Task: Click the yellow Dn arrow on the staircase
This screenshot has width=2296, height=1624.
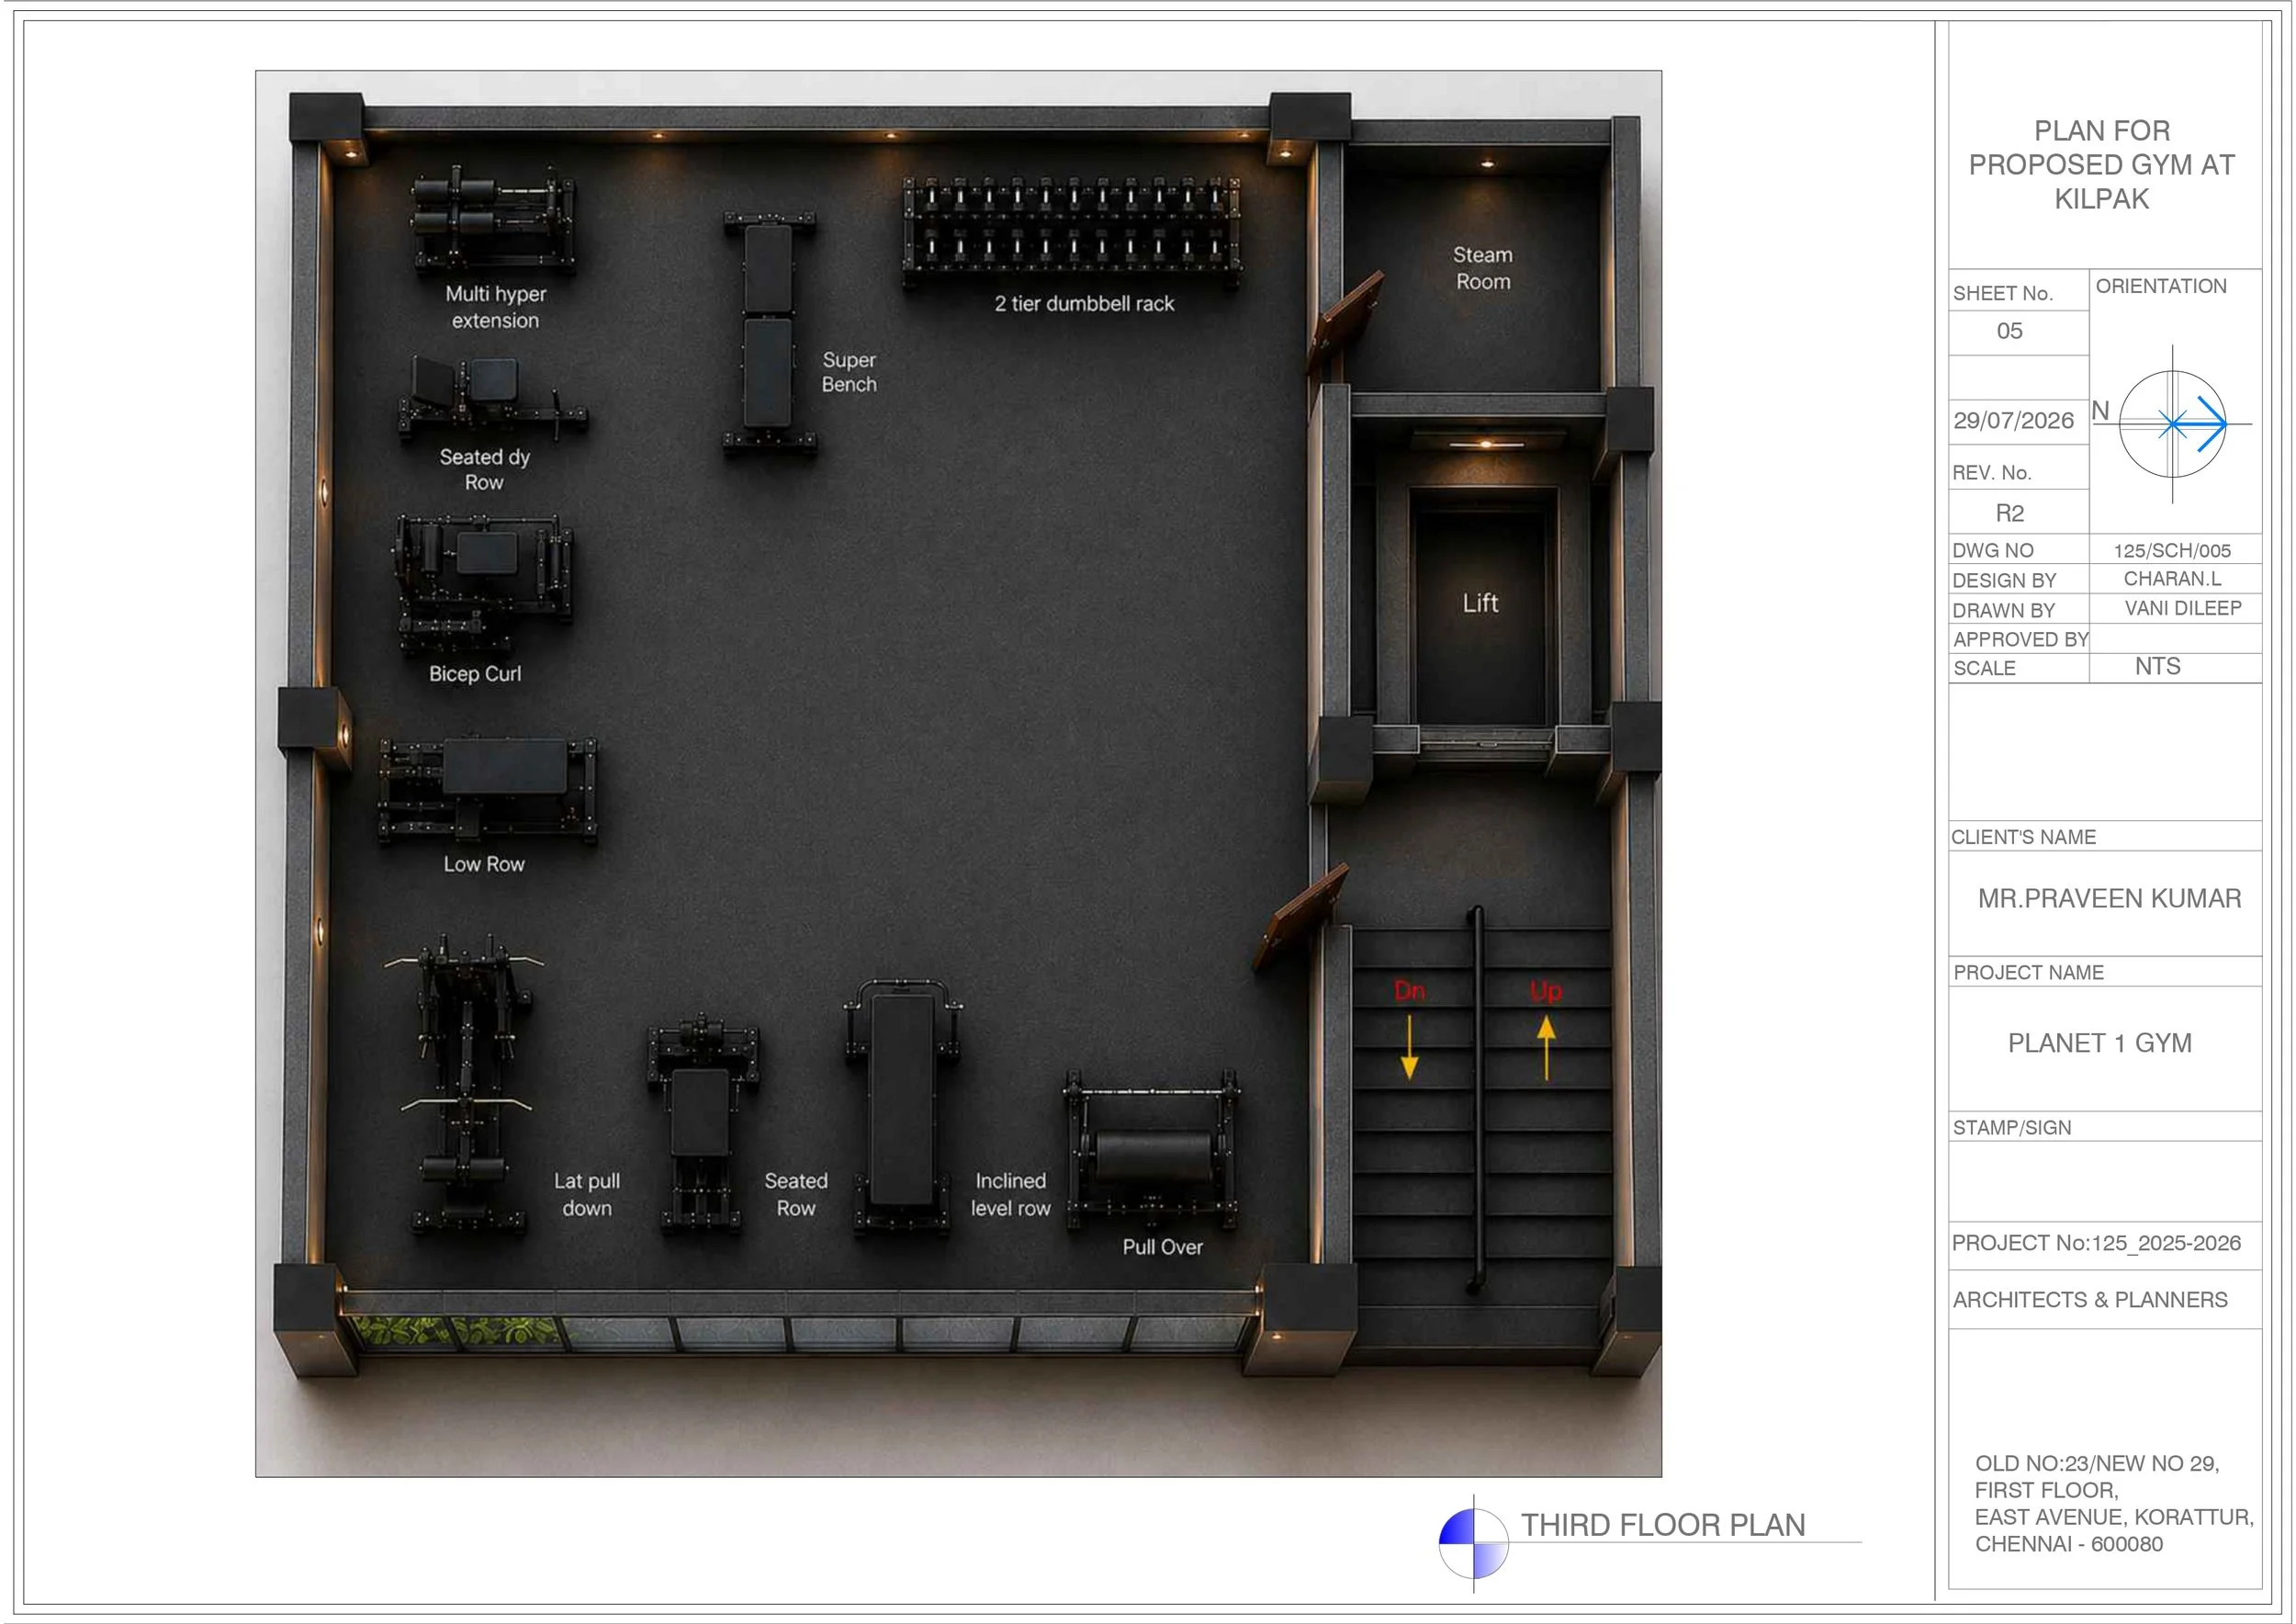Action: [x=1409, y=1047]
